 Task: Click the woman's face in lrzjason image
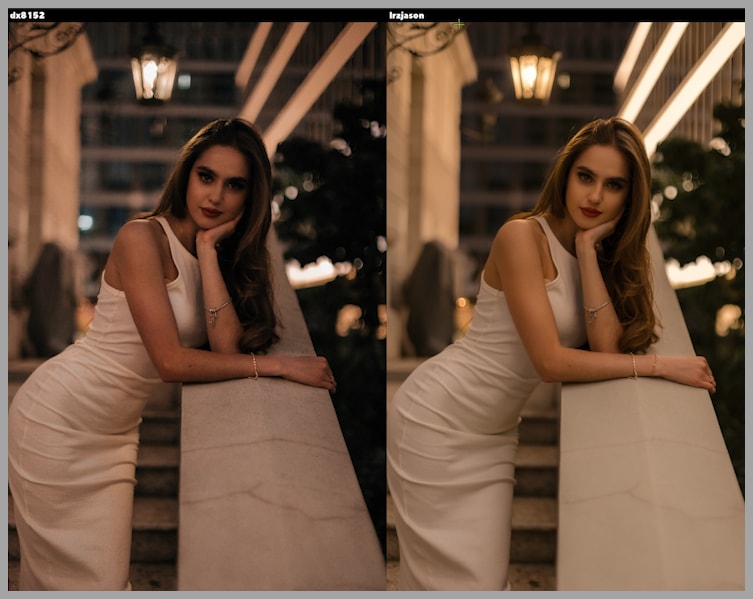[x=596, y=185]
